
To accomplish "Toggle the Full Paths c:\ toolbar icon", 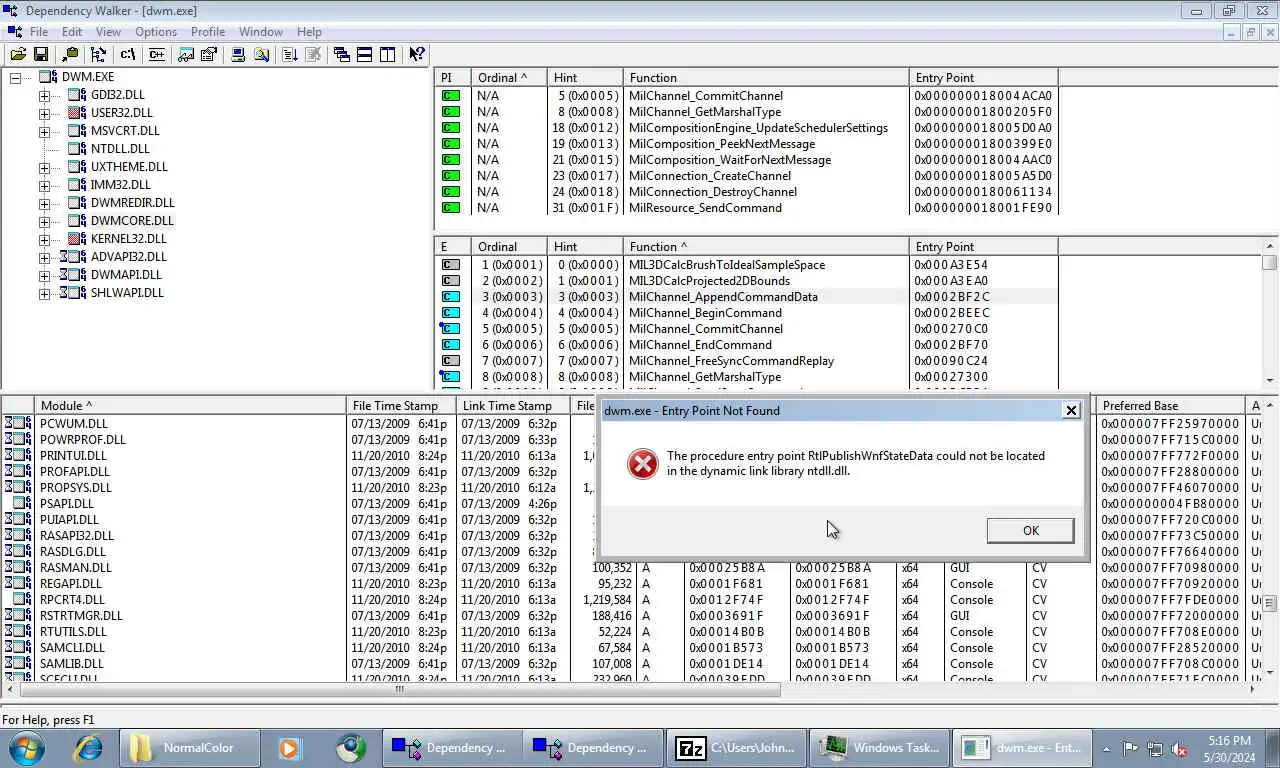I will coord(127,54).
